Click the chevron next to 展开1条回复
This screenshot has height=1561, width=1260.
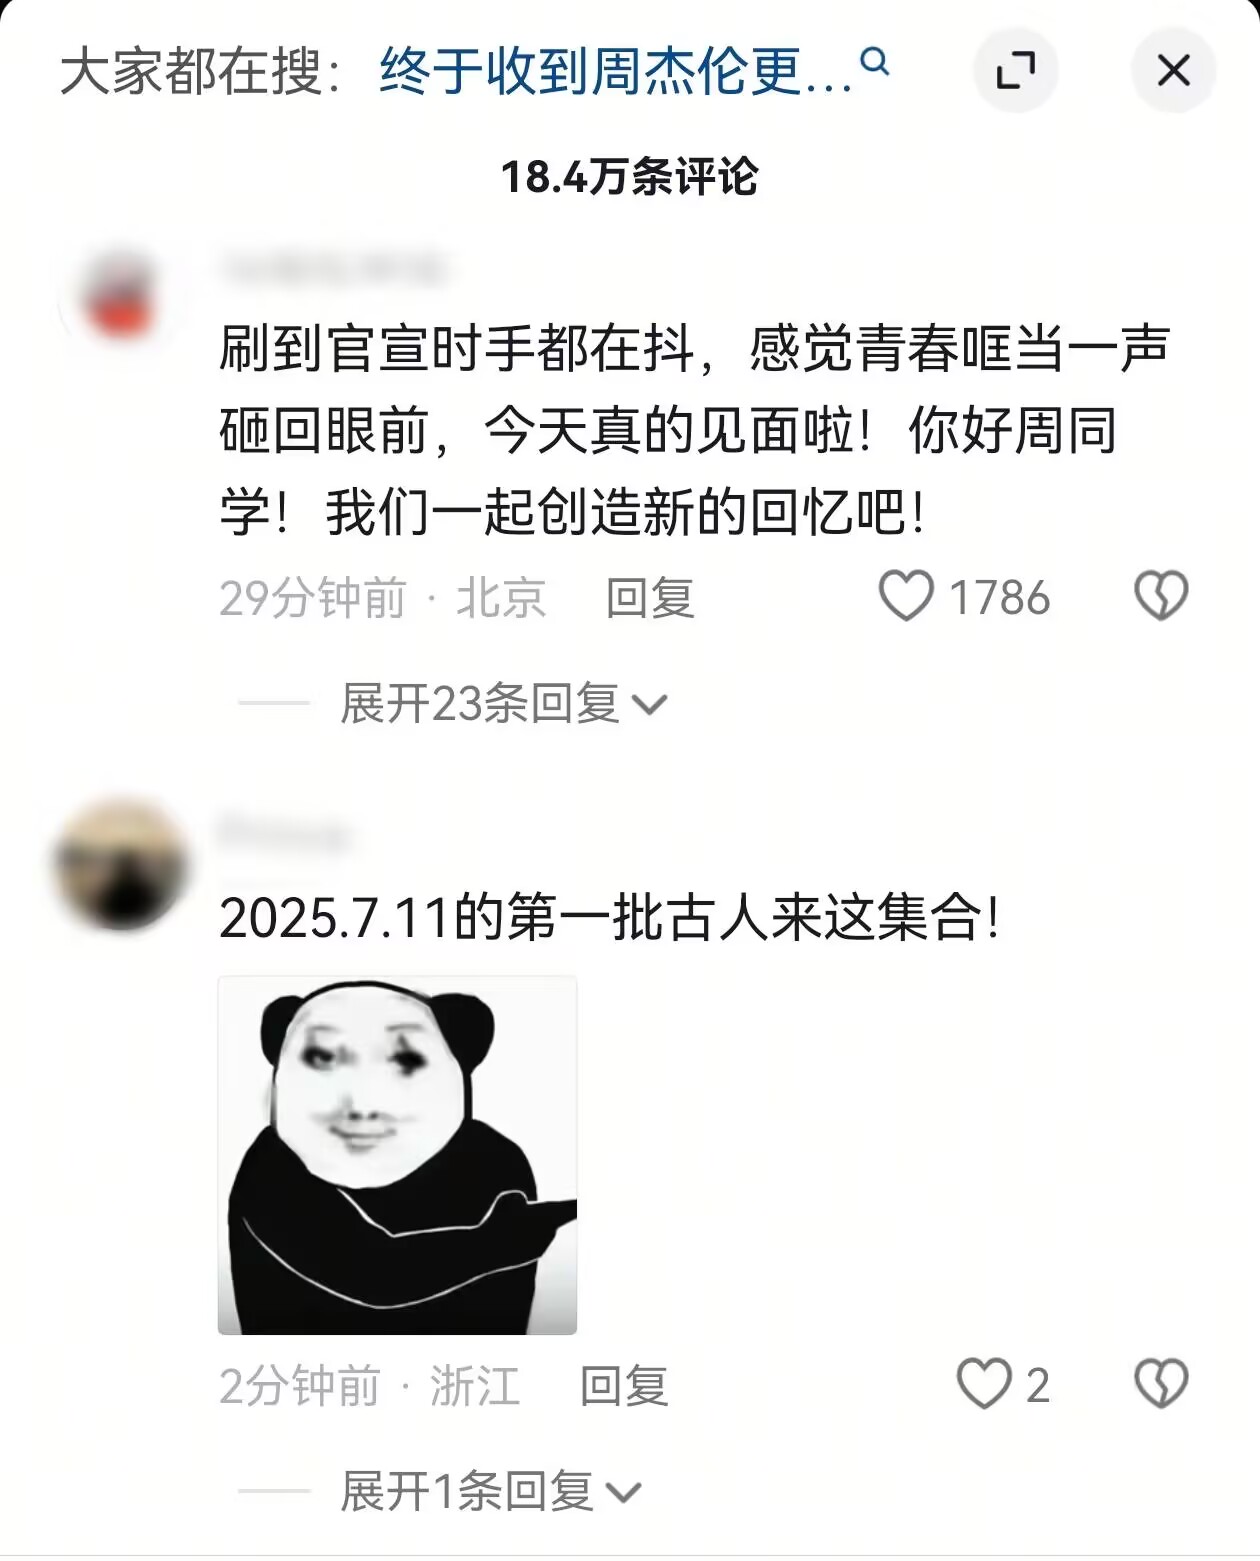coord(624,1494)
